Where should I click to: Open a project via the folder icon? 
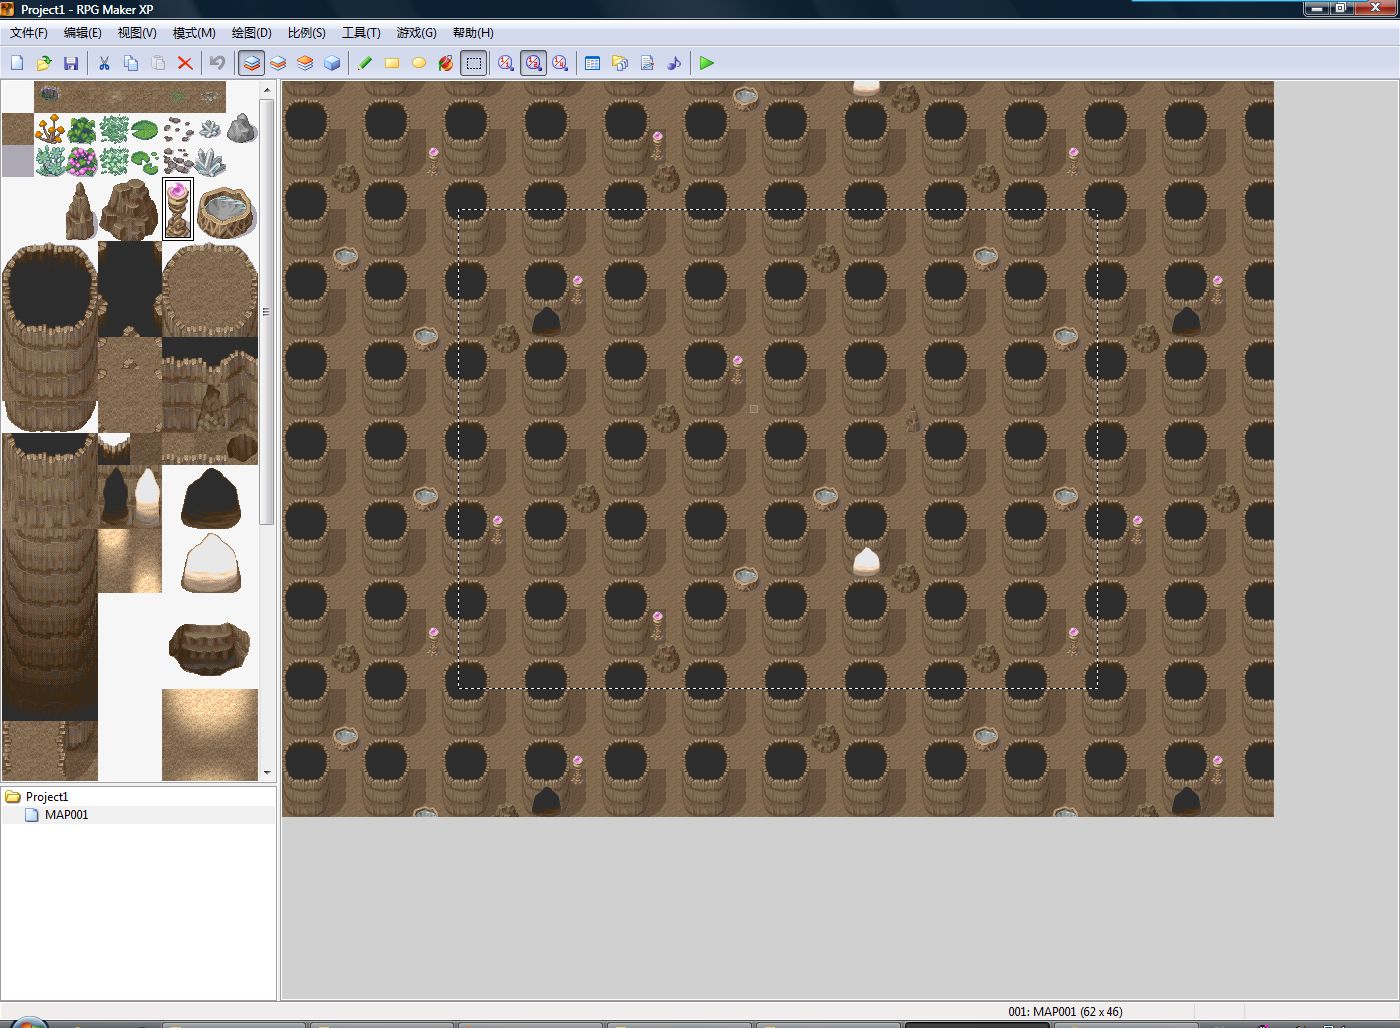44,63
